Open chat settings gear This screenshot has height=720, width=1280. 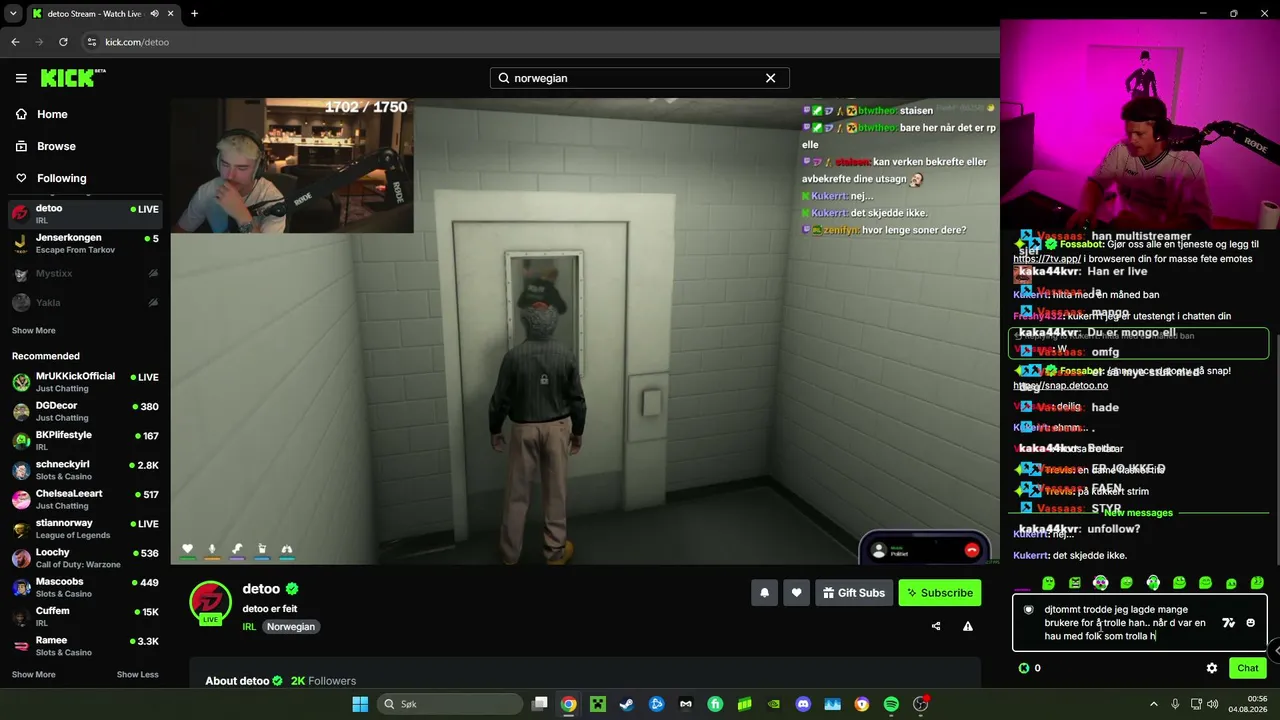pyautogui.click(x=1212, y=668)
